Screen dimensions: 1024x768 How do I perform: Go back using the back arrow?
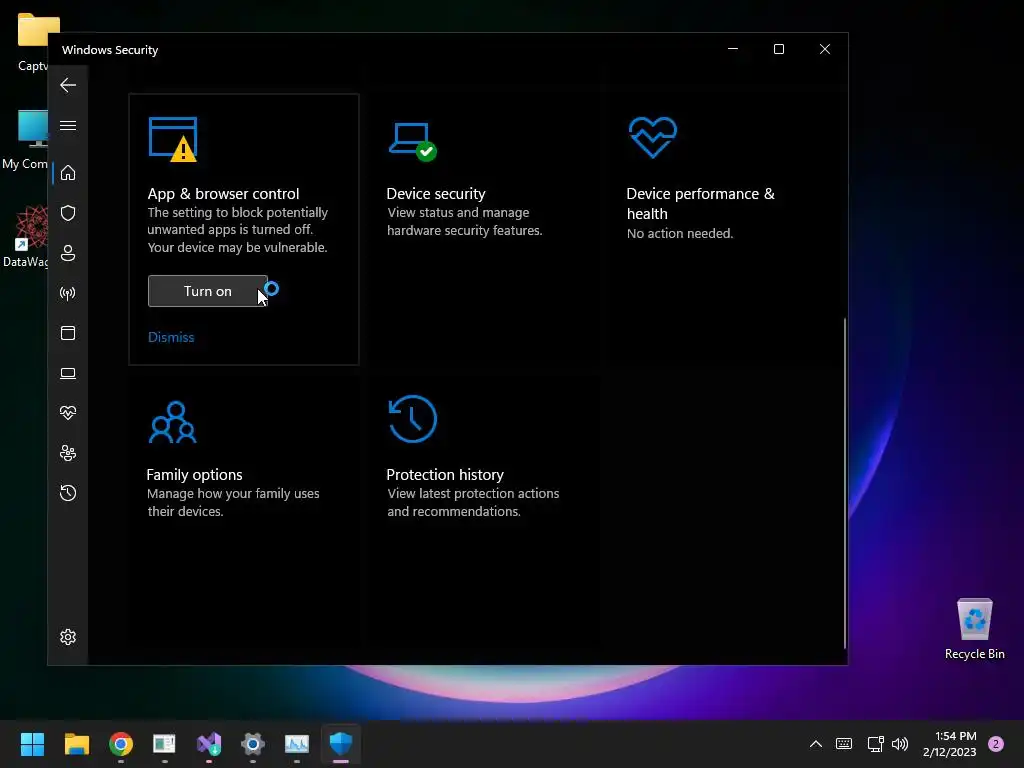[x=68, y=85]
